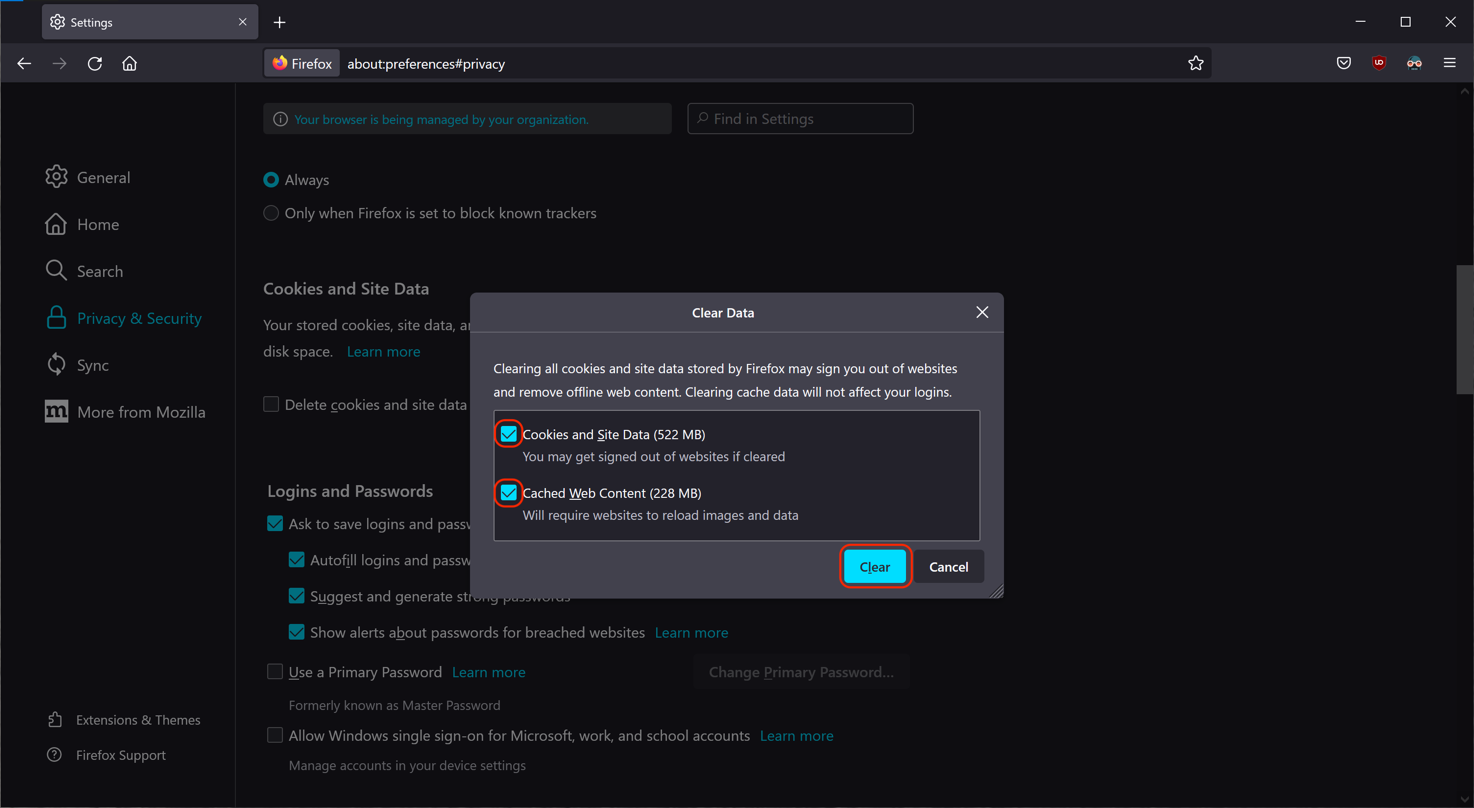Uncheck Cookies and Site Data checkbox
1474x808 pixels.
click(509, 434)
